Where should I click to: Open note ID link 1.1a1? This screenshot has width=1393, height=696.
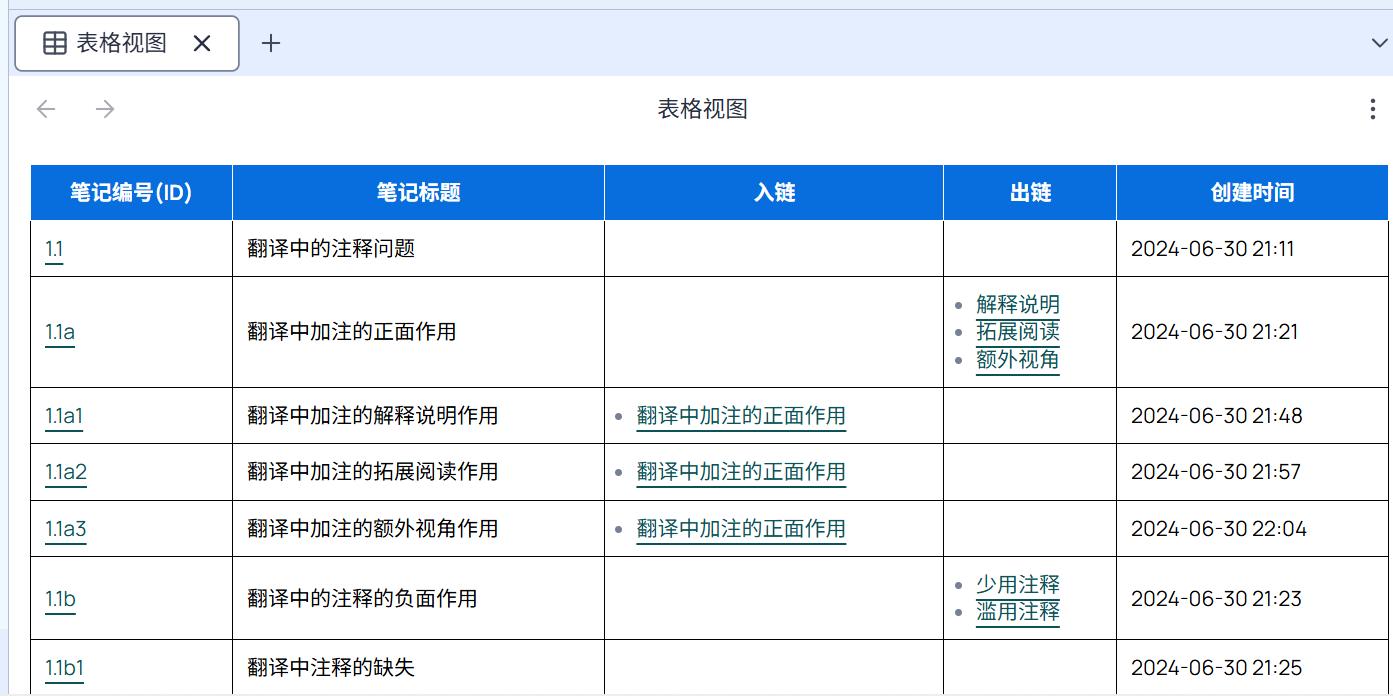pyautogui.click(x=64, y=416)
